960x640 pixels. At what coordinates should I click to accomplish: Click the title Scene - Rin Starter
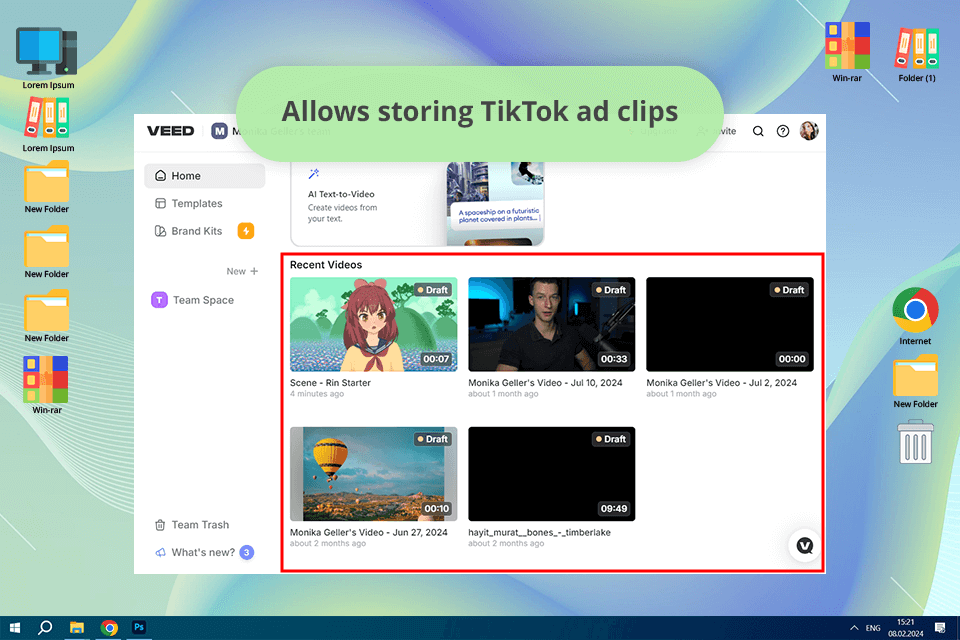pyautogui.click(x=330, y=383)
